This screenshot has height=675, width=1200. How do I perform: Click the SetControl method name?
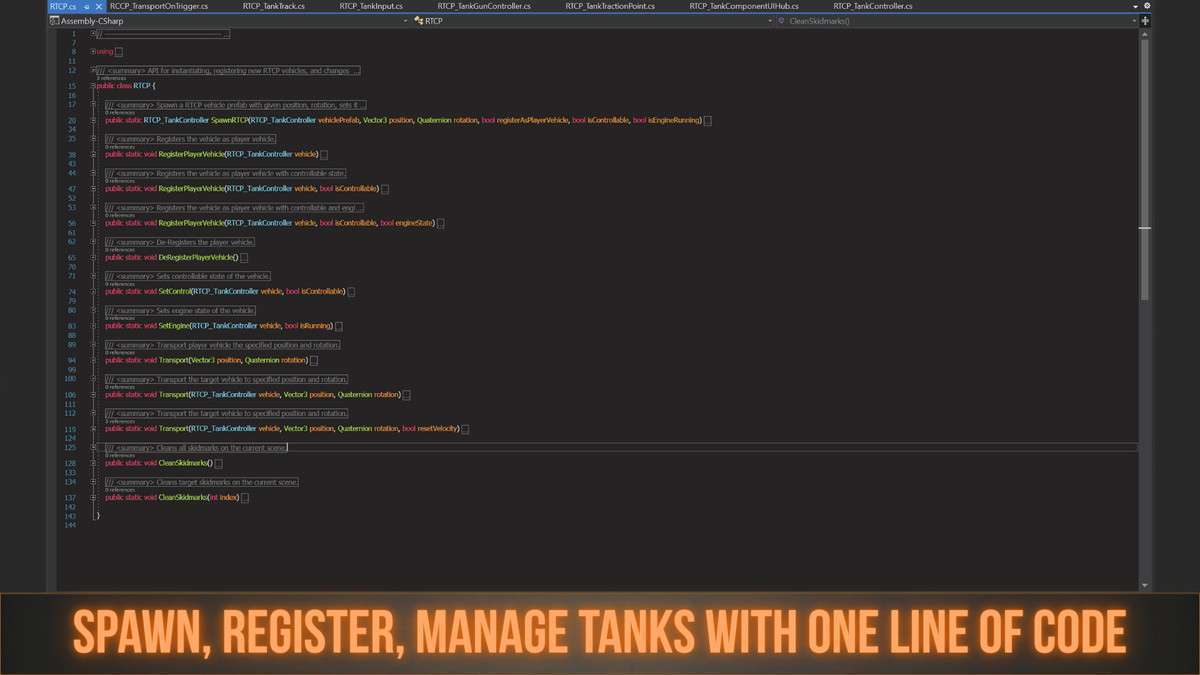click(x=174, y=291)
